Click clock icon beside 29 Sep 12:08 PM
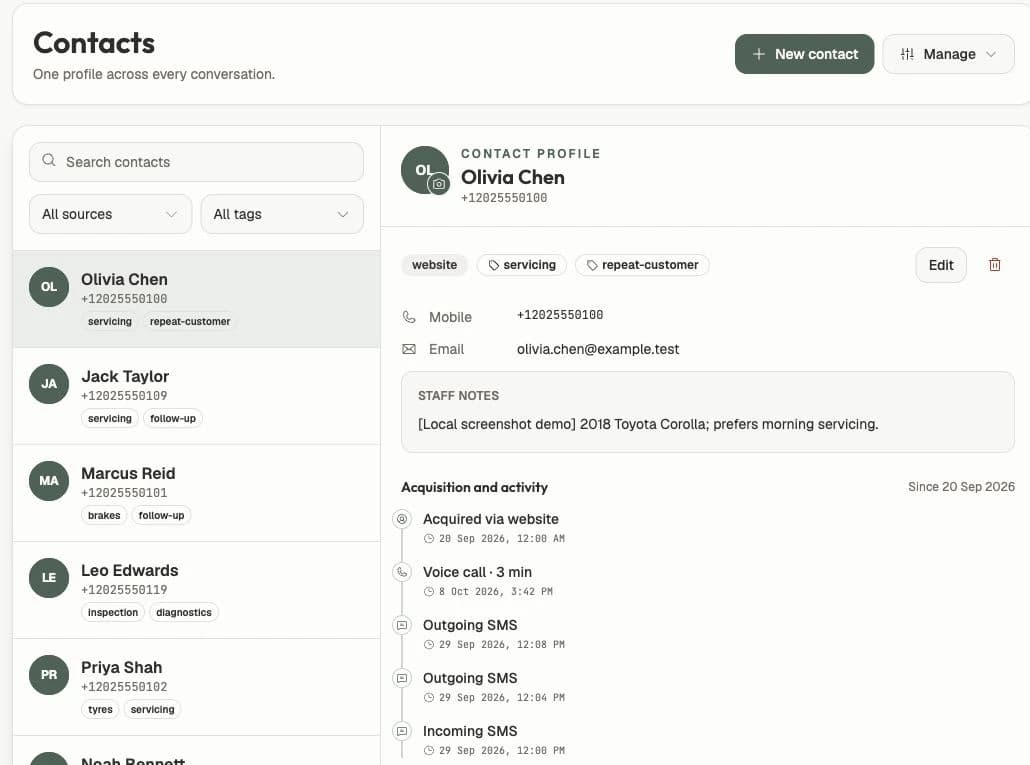 [x=429, y=645]
